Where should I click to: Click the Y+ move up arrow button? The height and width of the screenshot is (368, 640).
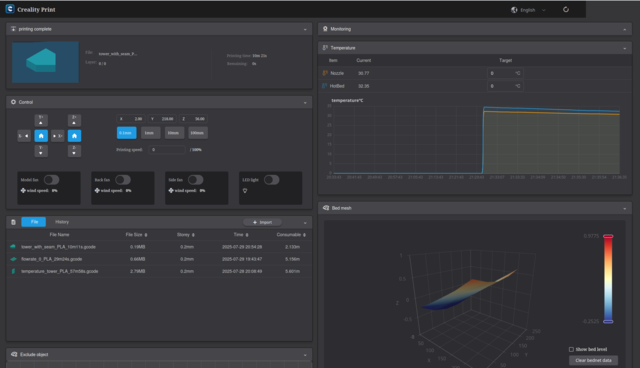[x=41, y=120]
